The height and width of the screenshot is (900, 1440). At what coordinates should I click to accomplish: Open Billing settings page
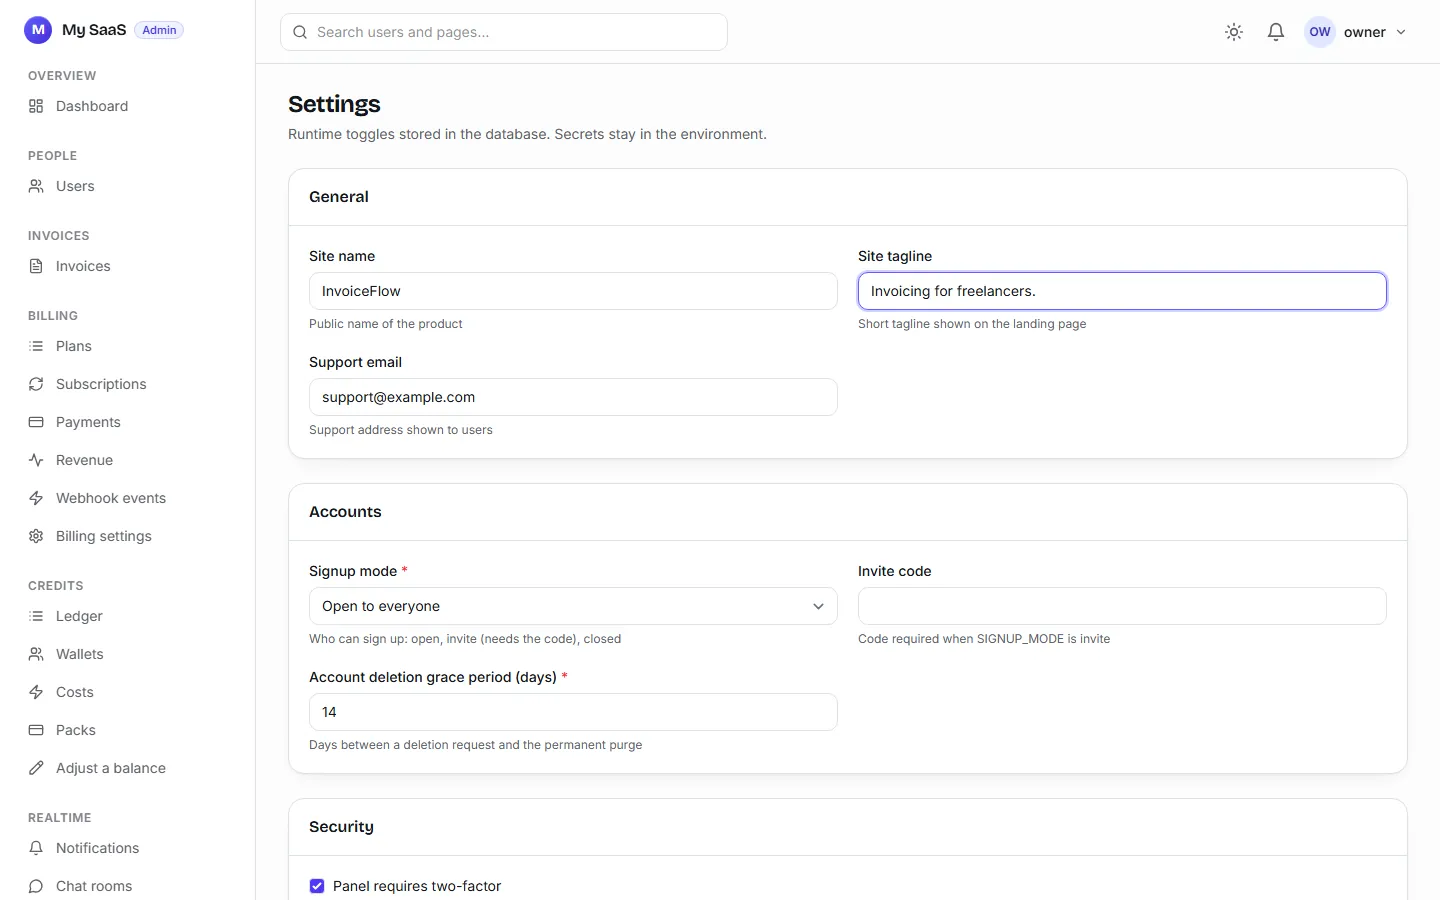128,536
